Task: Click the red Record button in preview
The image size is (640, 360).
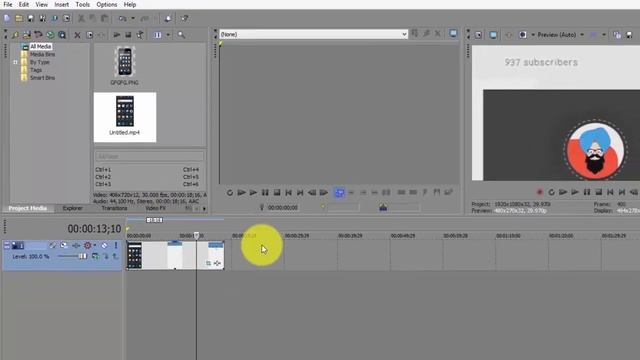Action: (x=540, y=192)
